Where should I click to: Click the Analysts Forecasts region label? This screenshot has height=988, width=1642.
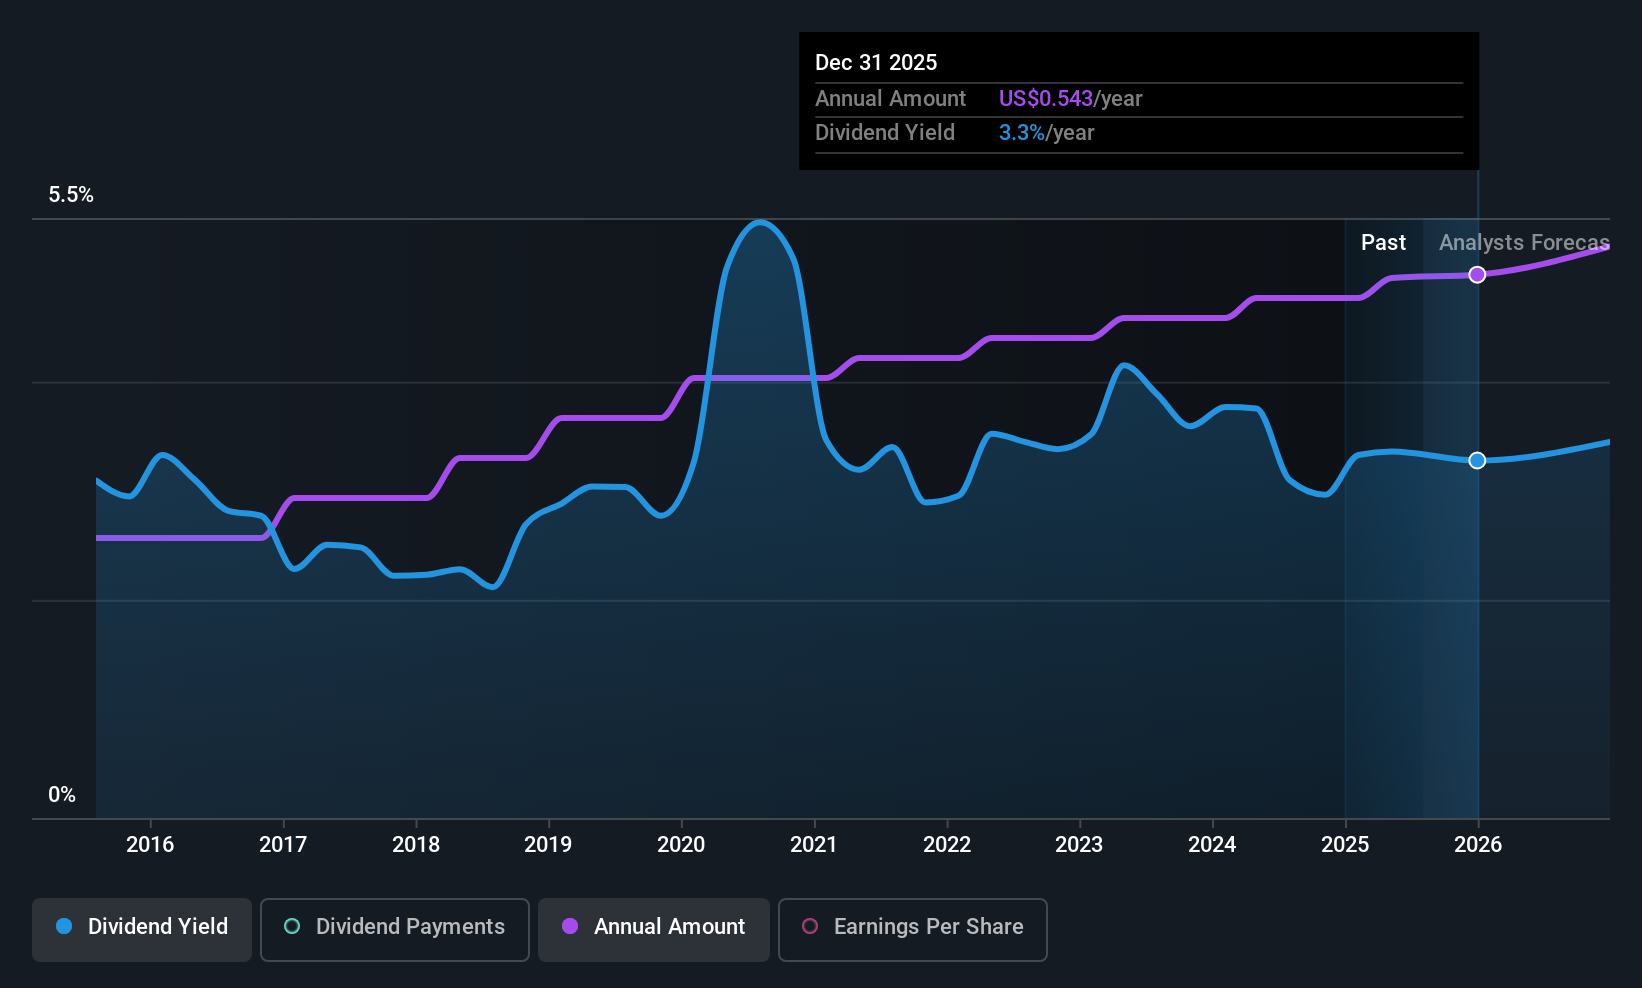pyautogui.click(x=1523, y=243)
